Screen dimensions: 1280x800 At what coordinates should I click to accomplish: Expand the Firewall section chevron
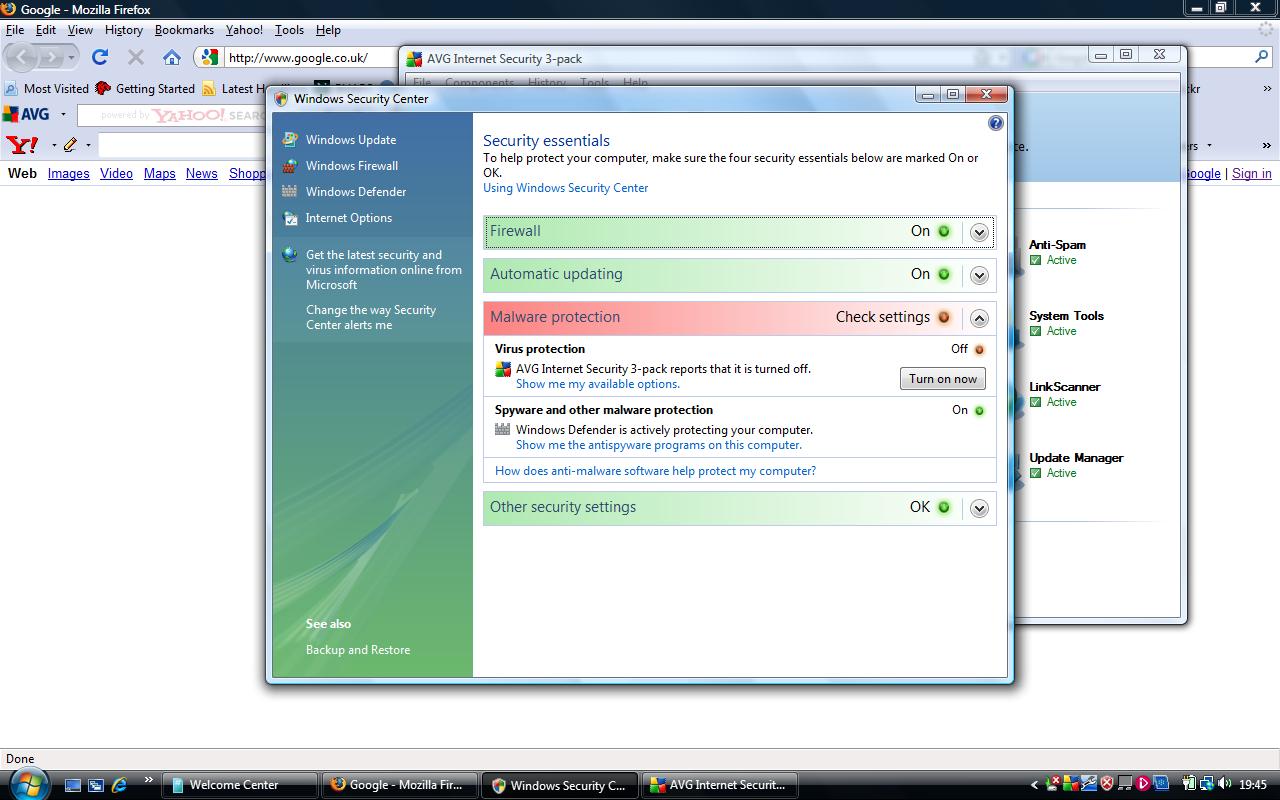(979, 232)
